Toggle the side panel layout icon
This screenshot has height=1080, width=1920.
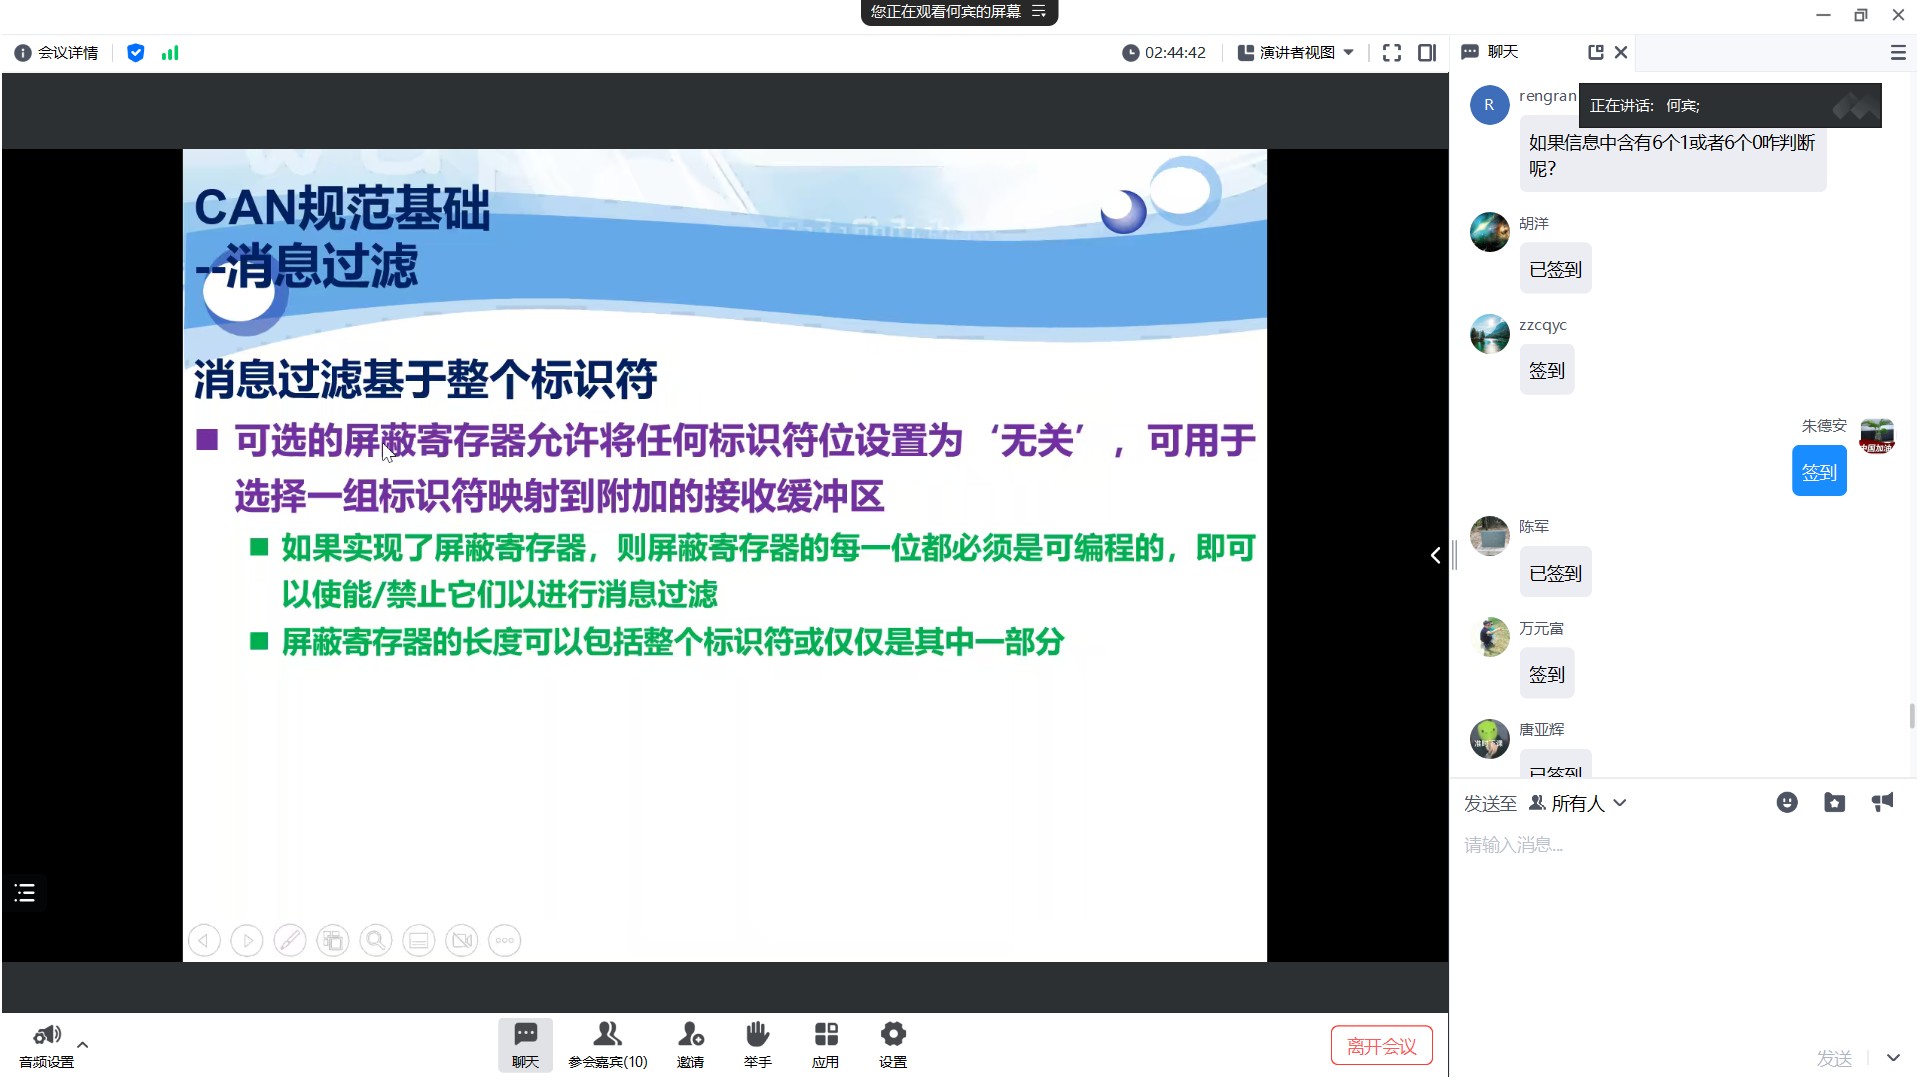(x=1427, y=53)
